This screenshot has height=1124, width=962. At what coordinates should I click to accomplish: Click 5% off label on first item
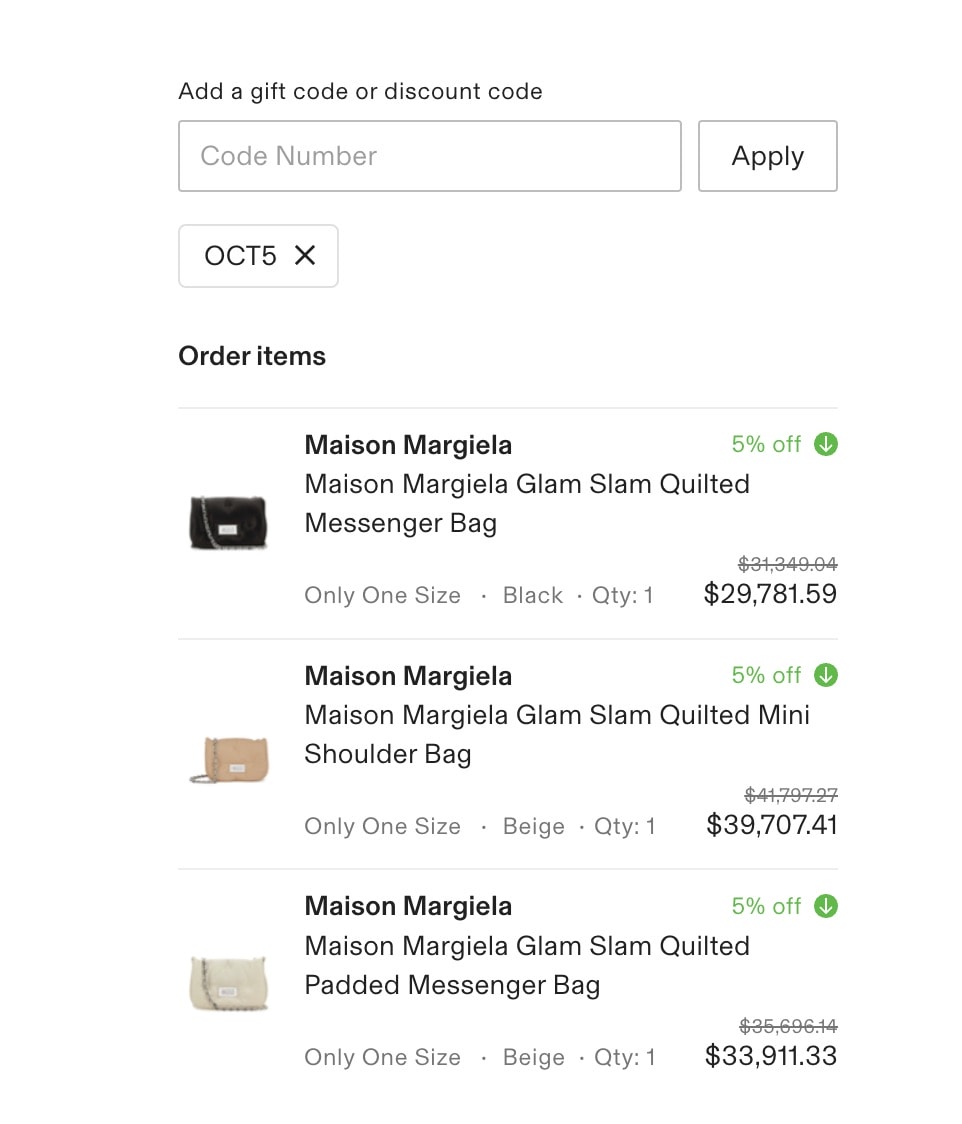pyautogui.click(x=766, y=444)
